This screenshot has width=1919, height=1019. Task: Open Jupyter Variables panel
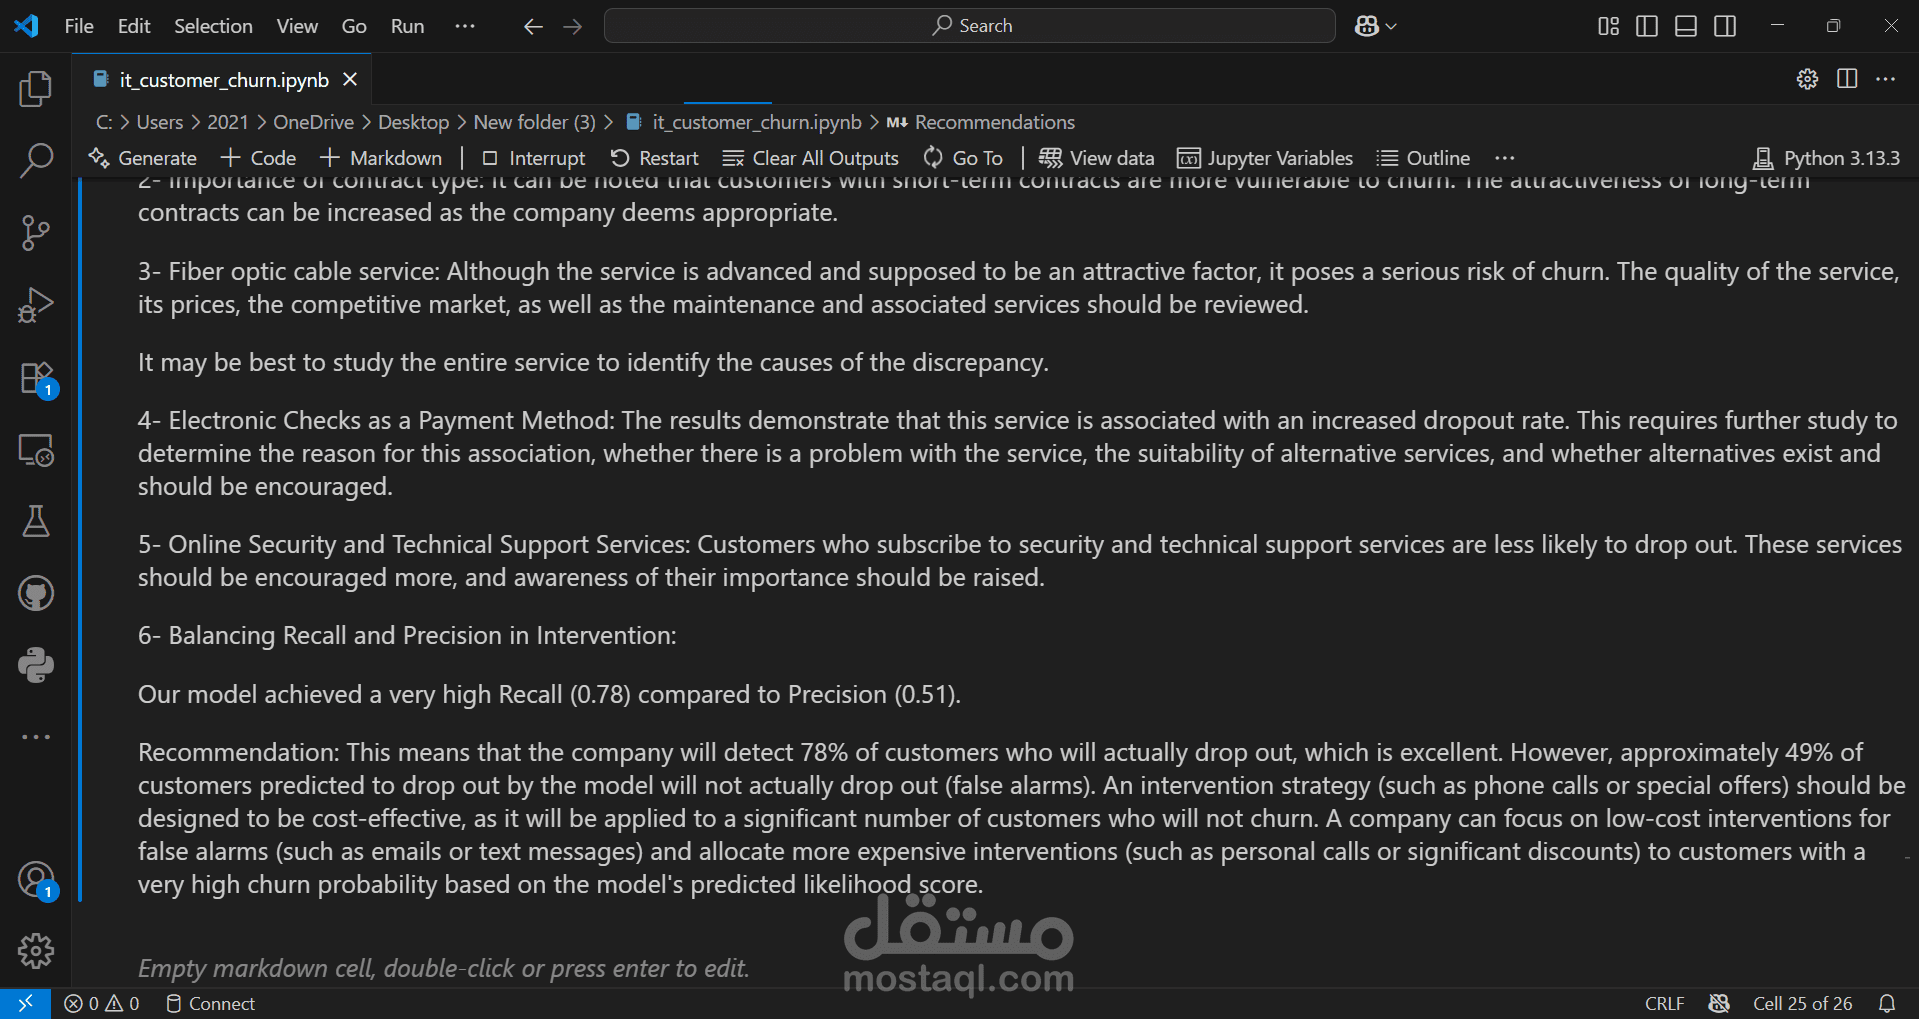(x=1265, y=158)
